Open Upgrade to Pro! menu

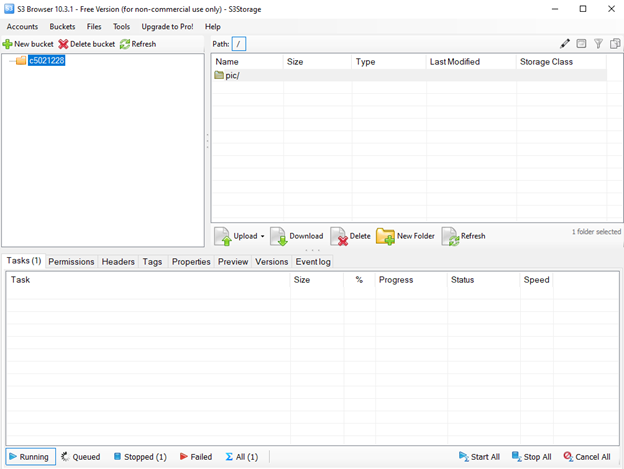click(x=167, y=27)
